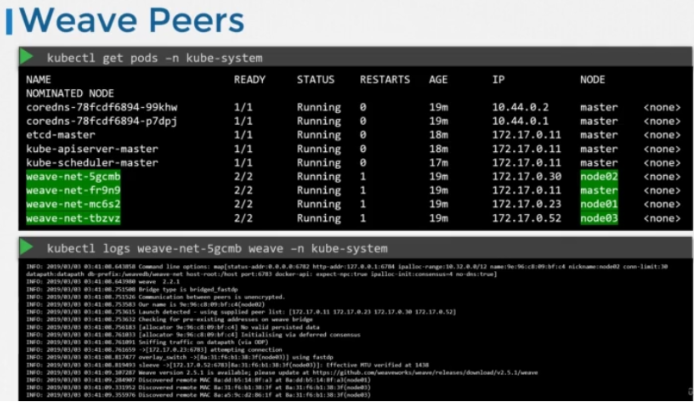Click the highlighted node01 cell

(599, 204)
